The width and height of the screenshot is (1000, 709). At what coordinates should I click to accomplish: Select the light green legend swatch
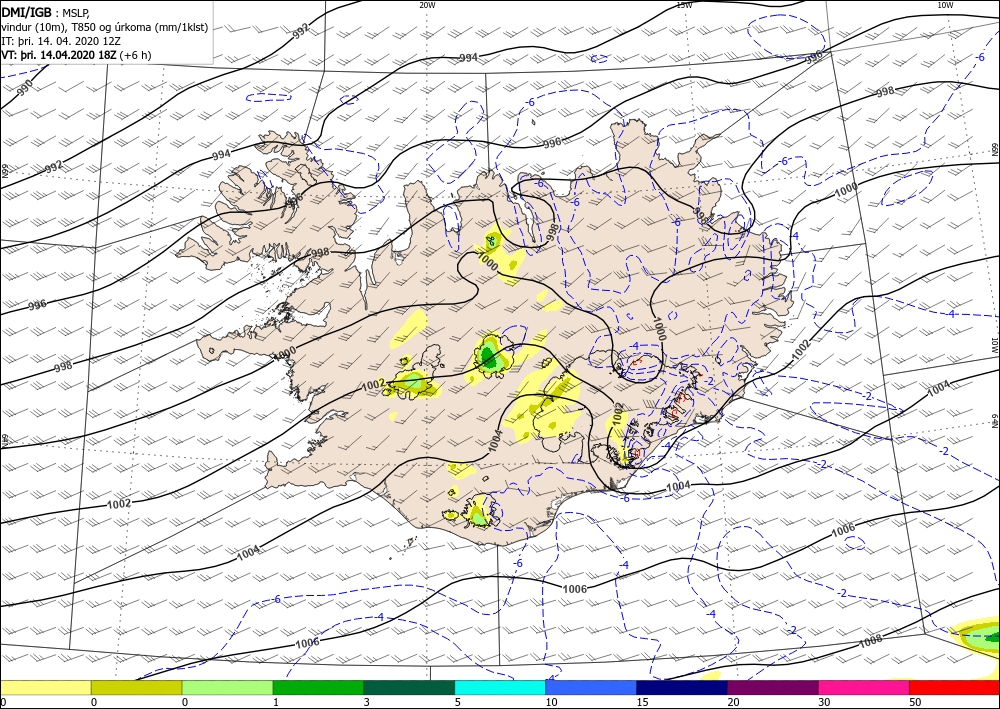[227, 687]
